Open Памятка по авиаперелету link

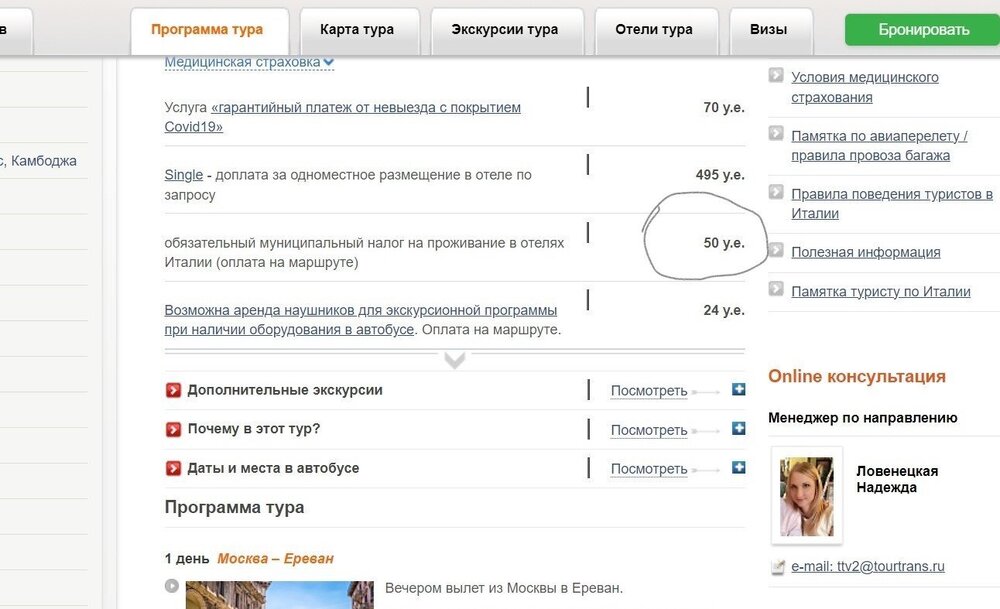point(879,145)
